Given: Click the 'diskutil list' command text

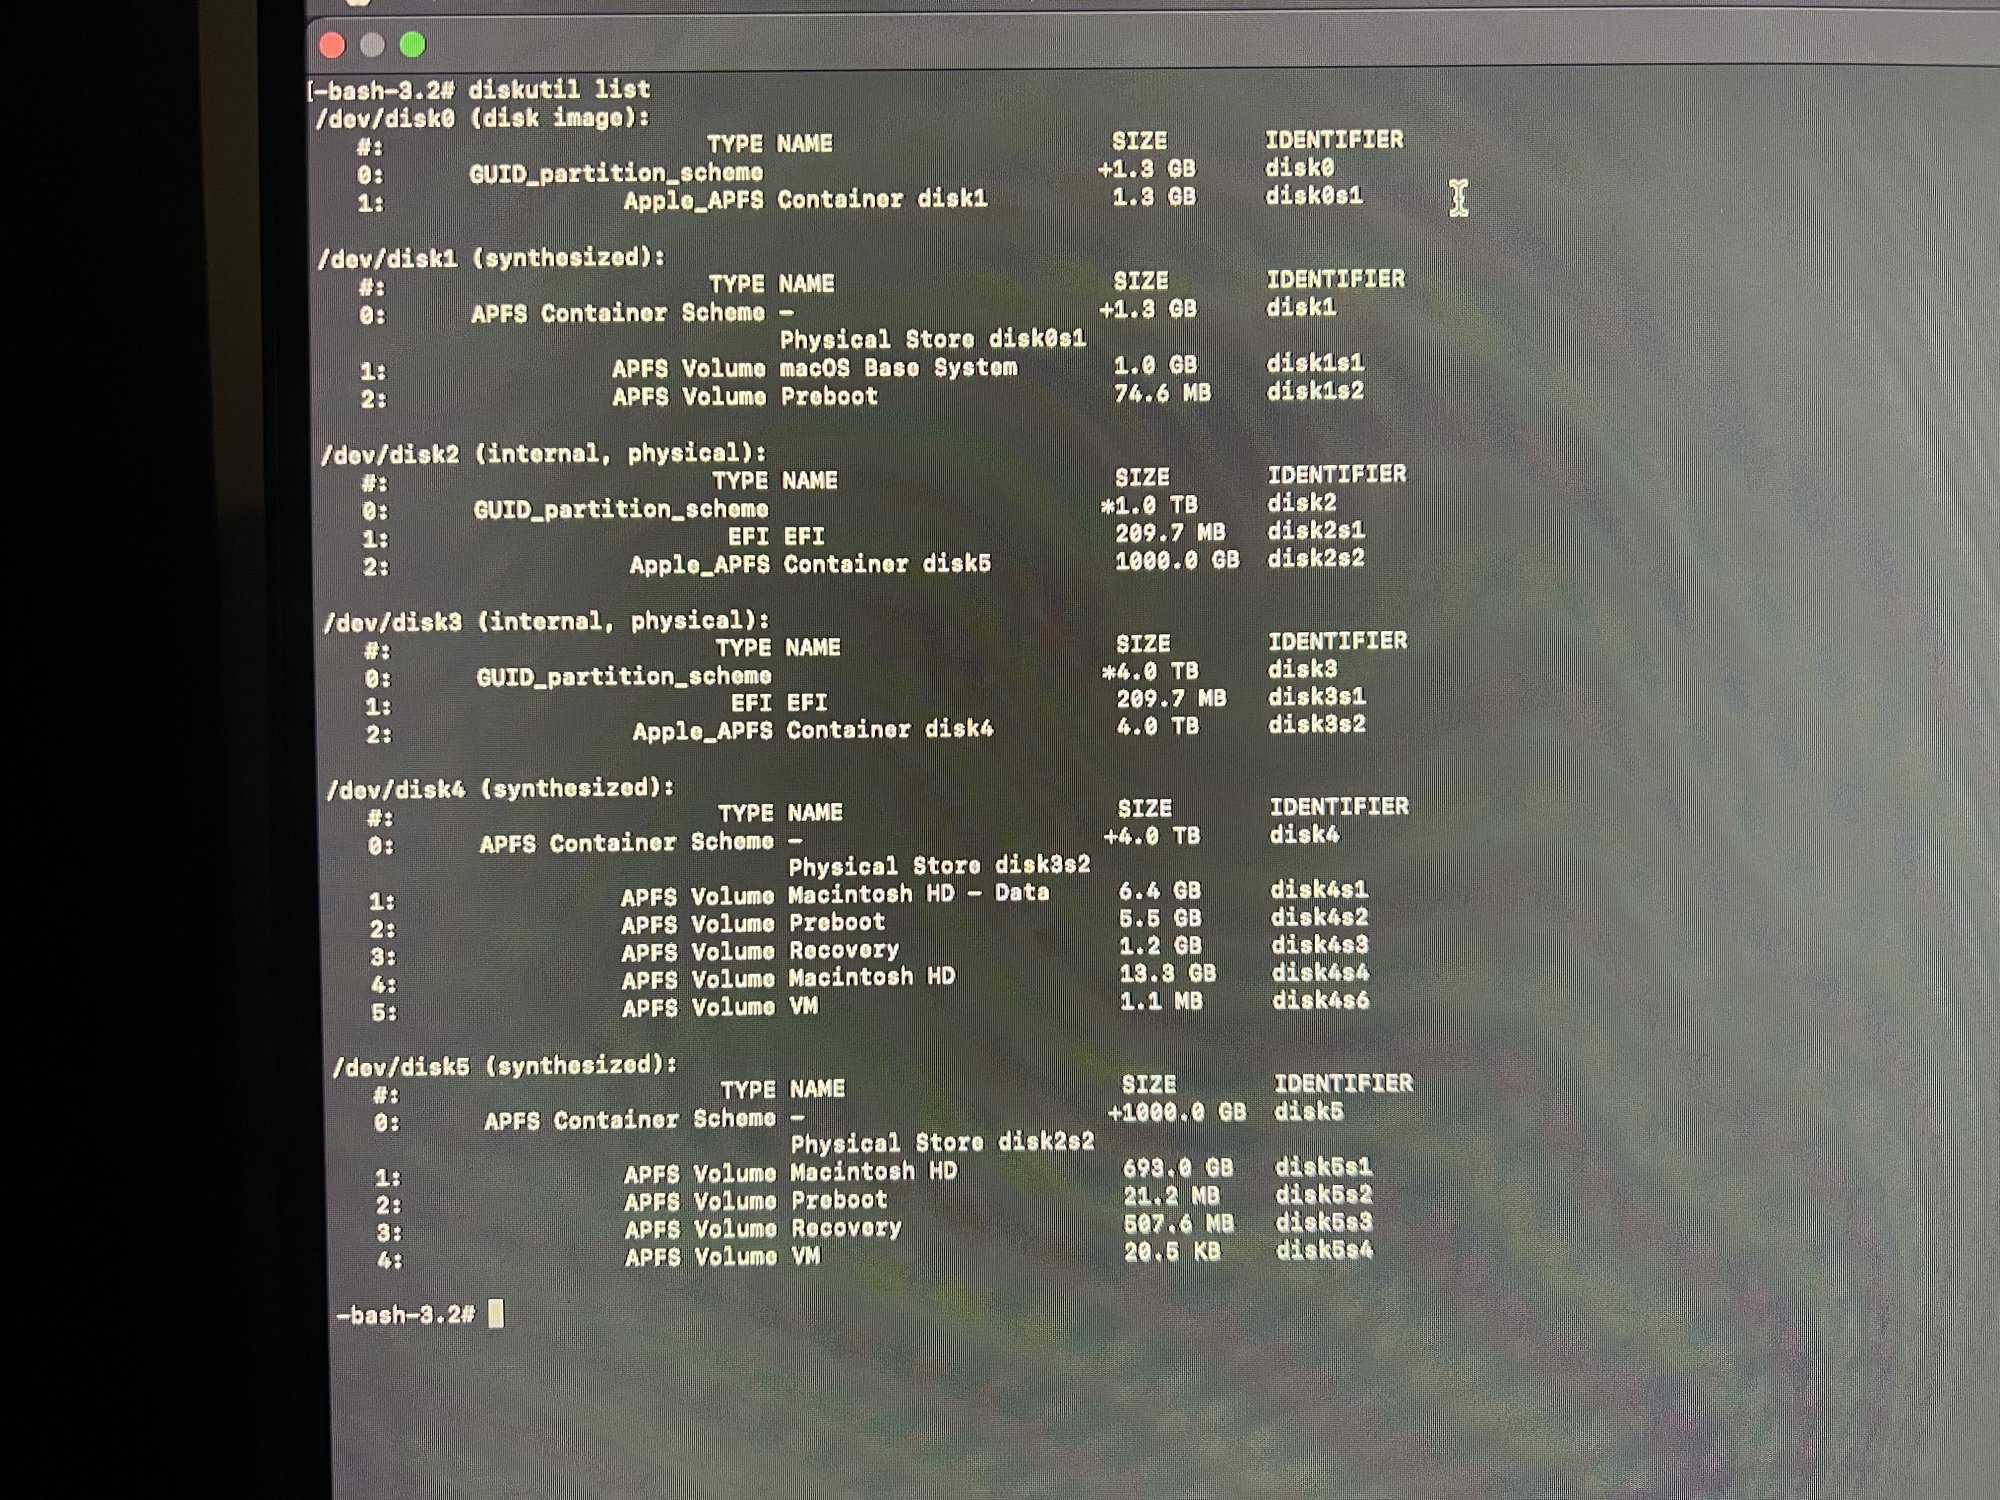Looking at the screenshot, I should pos(559,89).
